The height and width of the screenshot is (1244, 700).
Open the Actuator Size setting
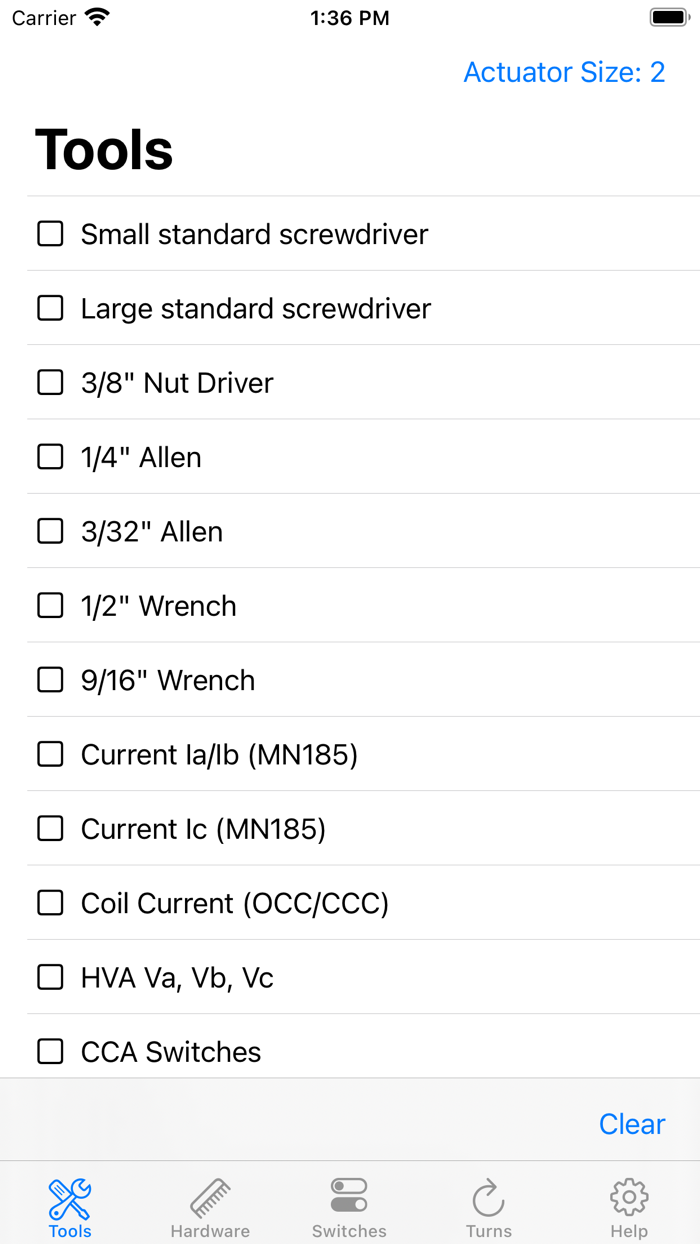tap(564, 72)
